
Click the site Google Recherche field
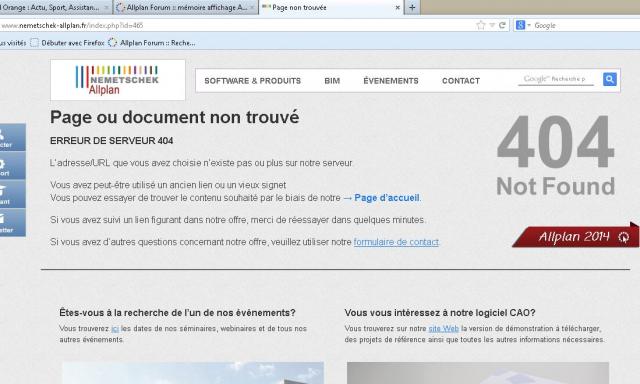tap(556, 79)
